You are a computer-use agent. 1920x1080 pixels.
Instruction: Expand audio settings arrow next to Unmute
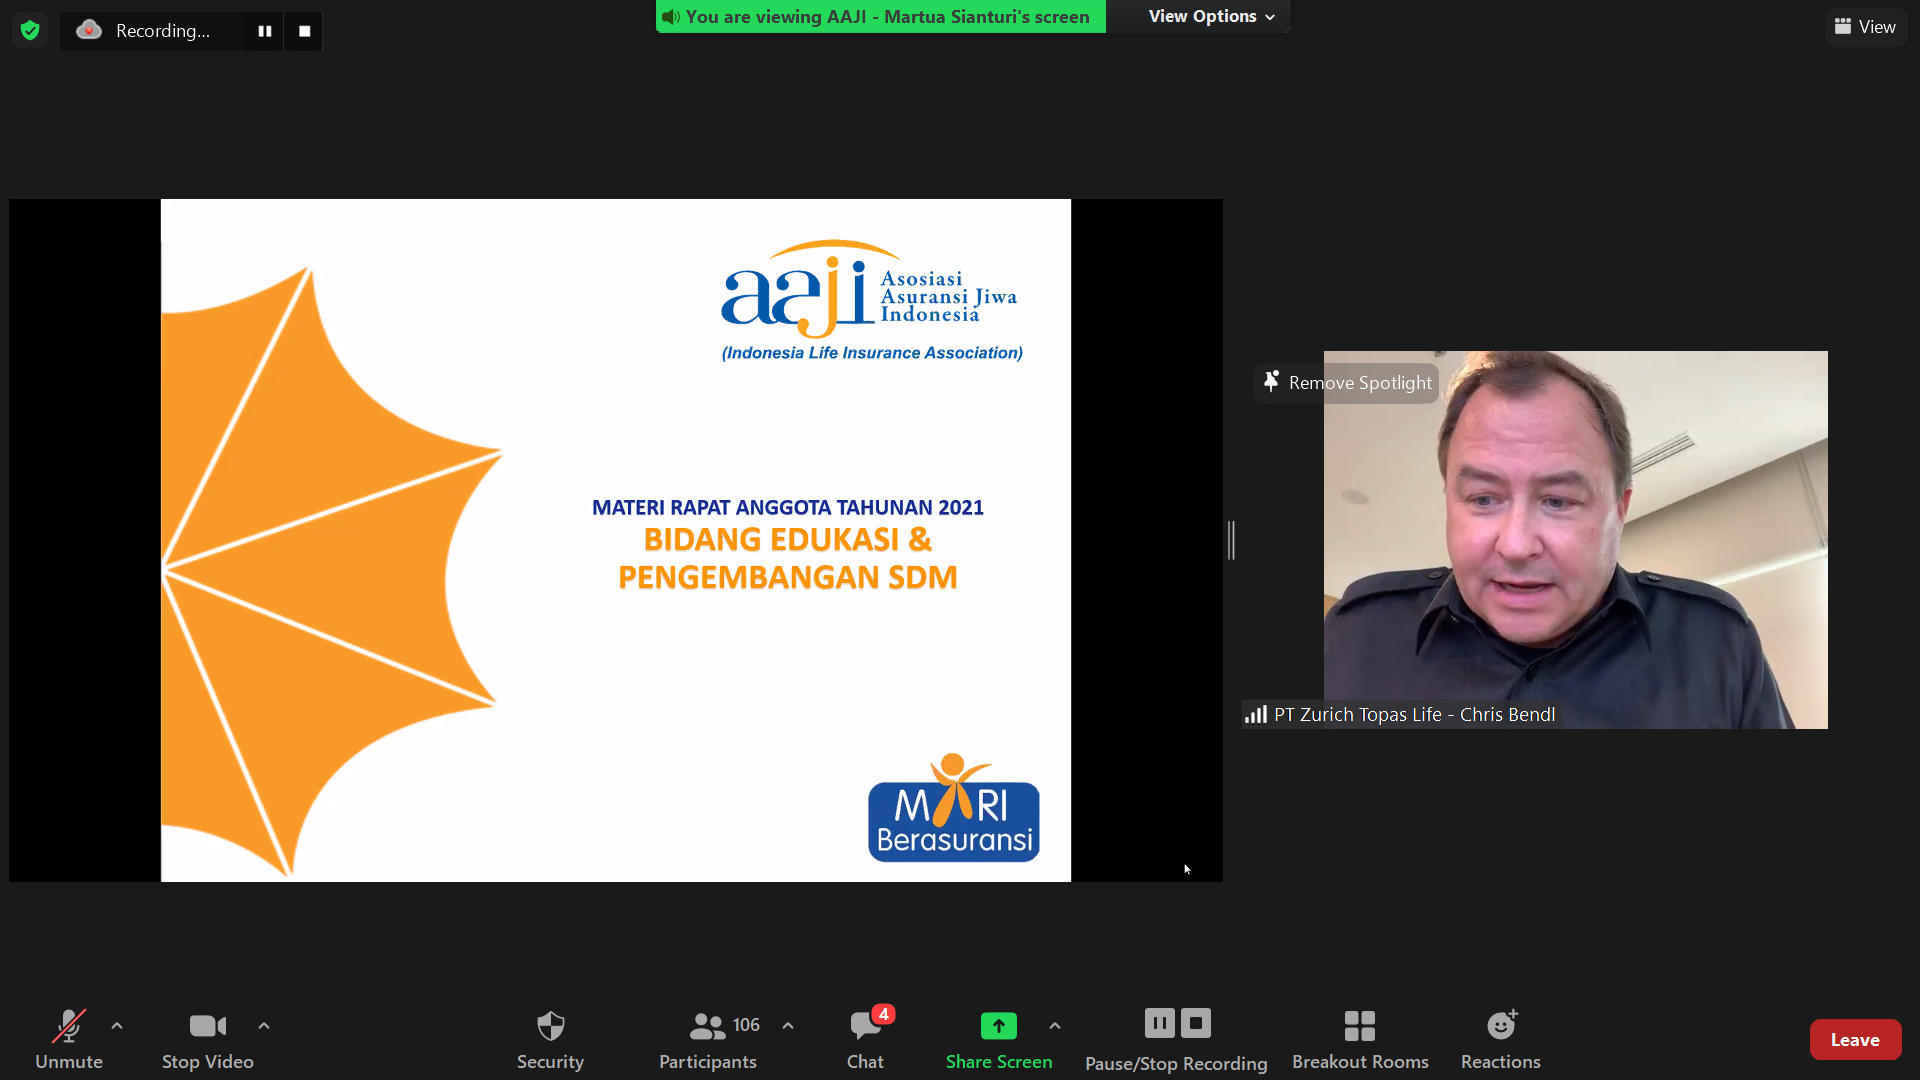click(x=117, y=1026)
